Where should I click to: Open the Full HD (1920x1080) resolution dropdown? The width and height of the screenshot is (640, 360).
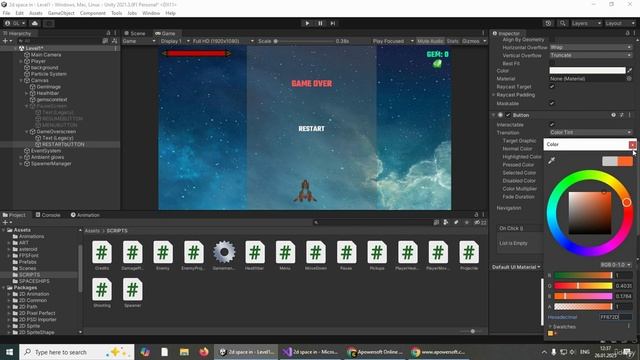223,41
